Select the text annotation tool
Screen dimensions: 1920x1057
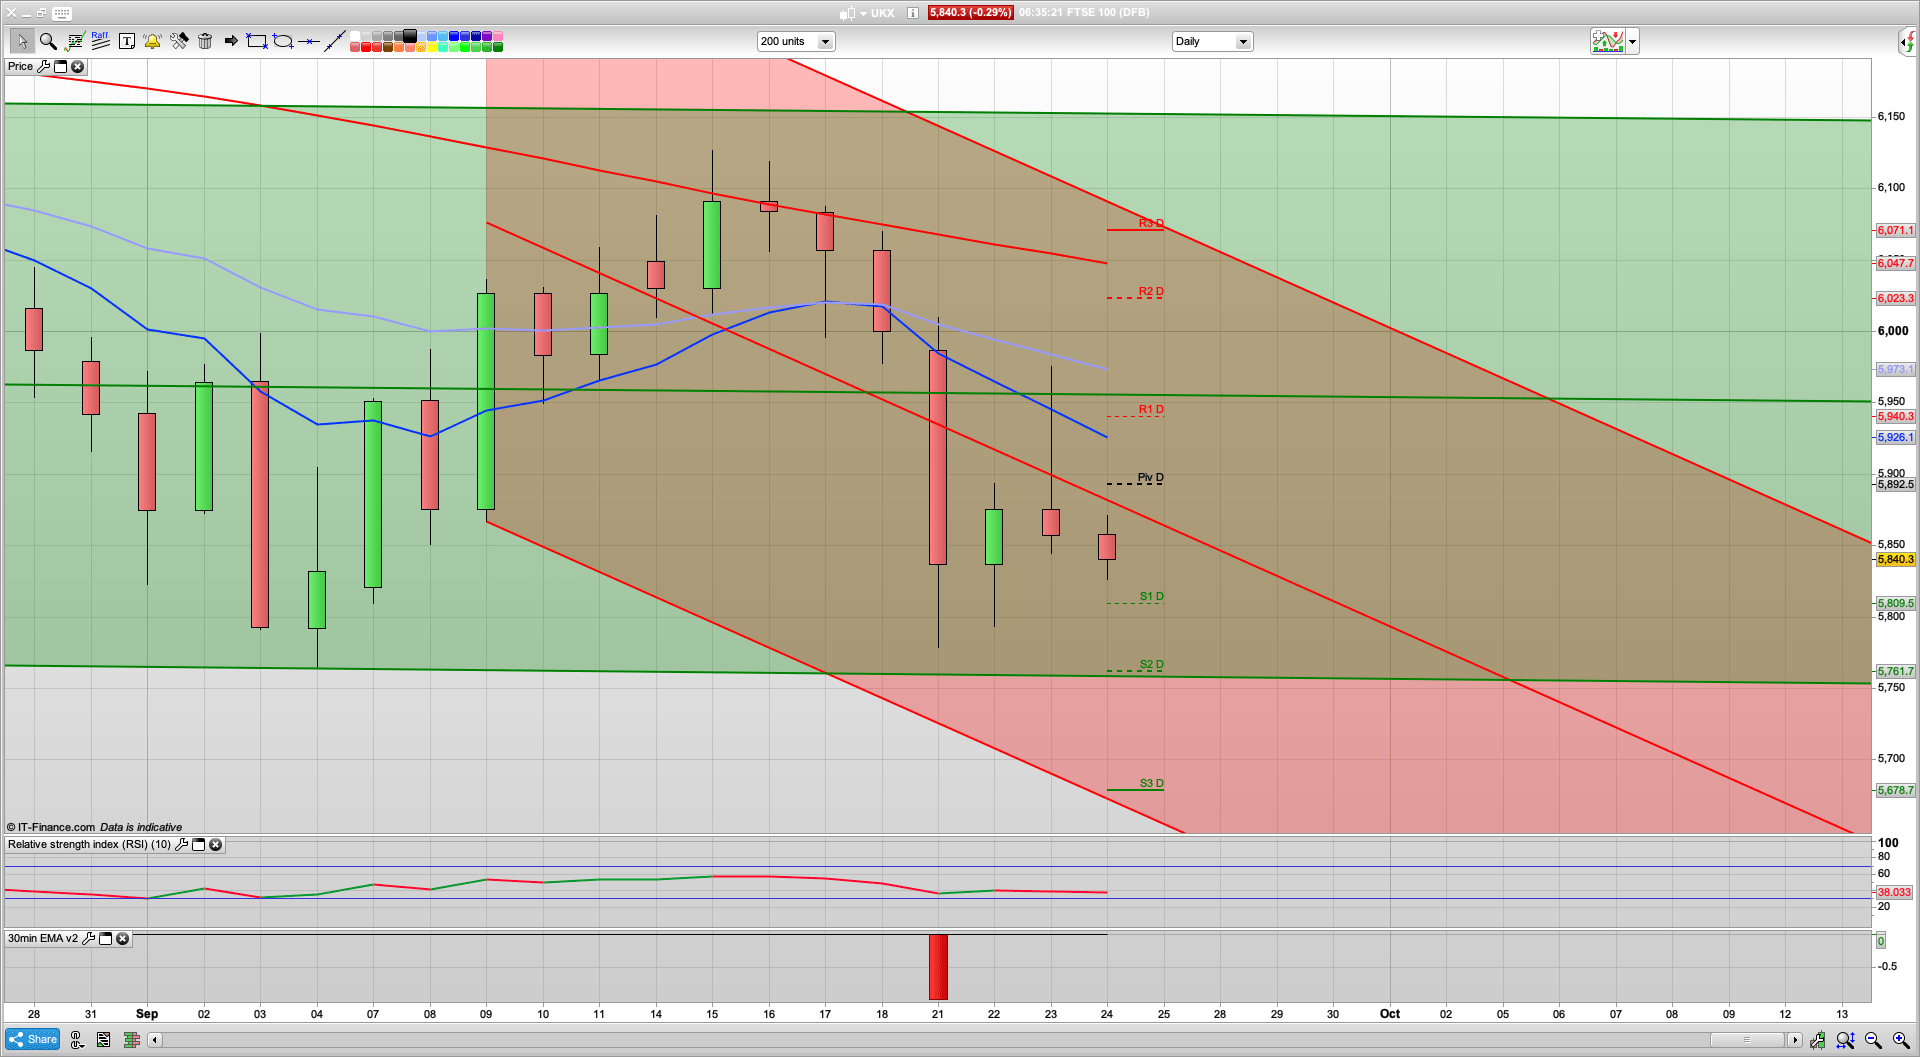(127, 41)
